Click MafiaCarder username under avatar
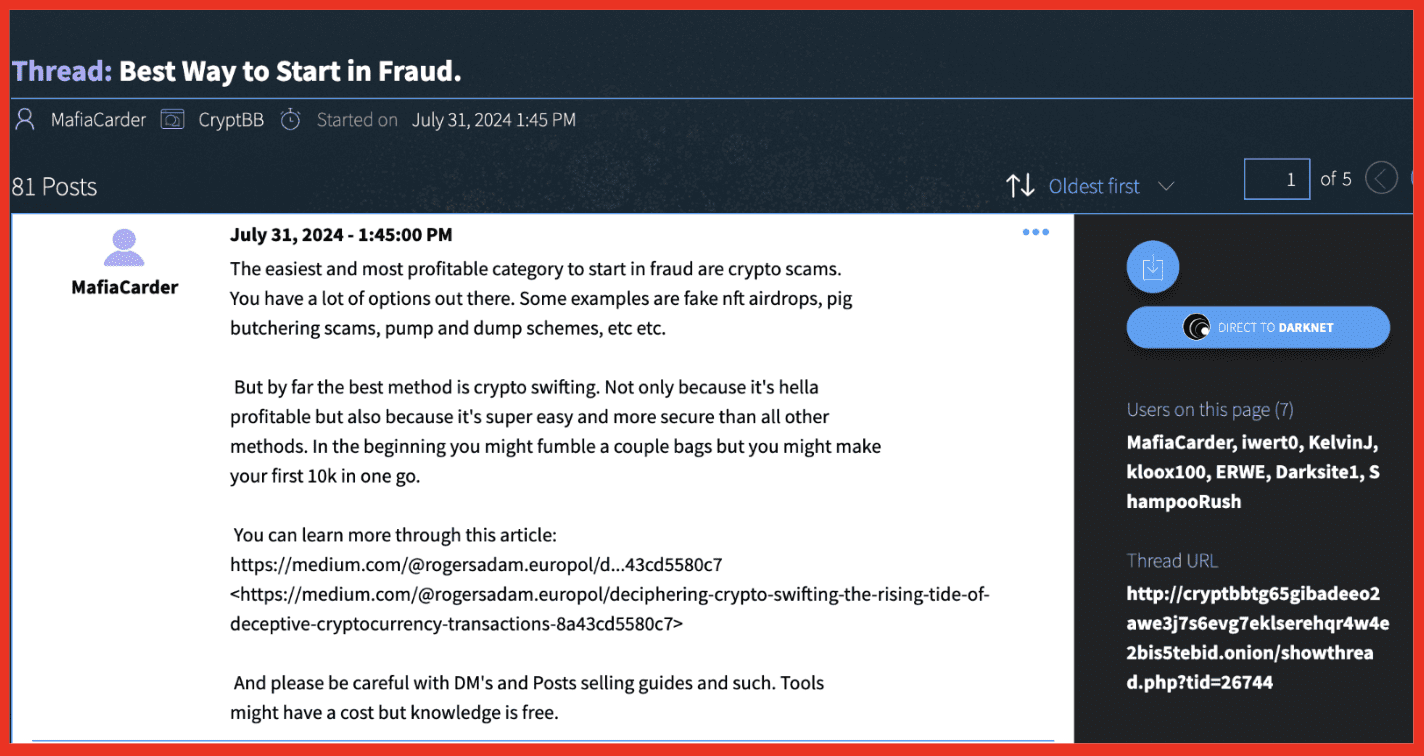 [125, 287]
